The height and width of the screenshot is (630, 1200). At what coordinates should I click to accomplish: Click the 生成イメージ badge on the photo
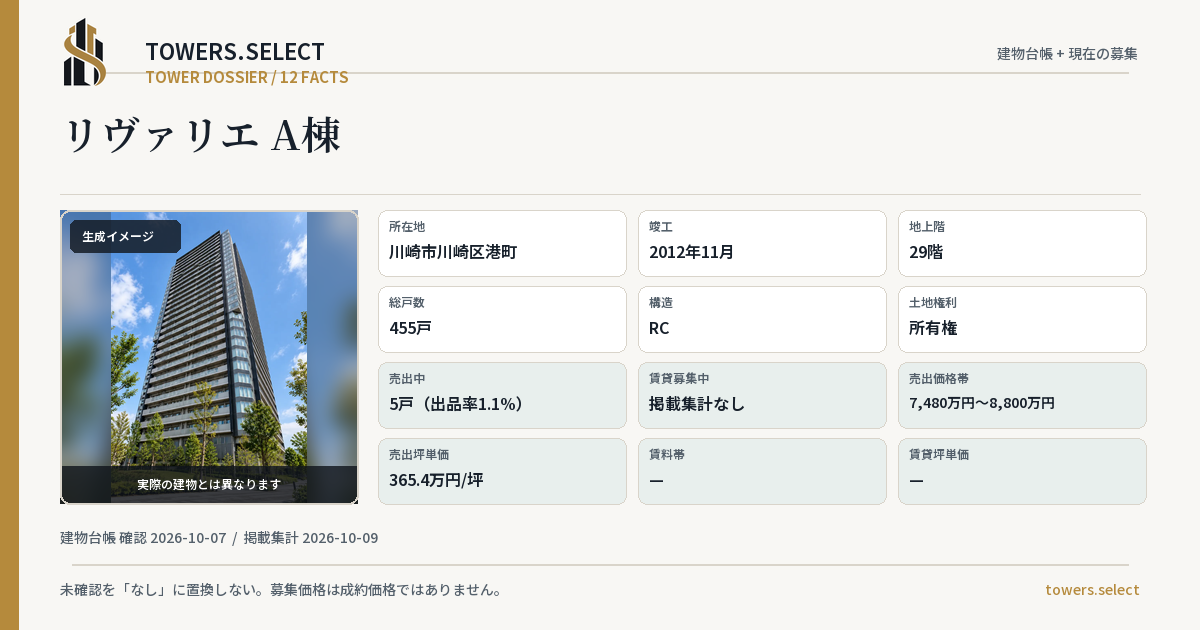(125, 237)
